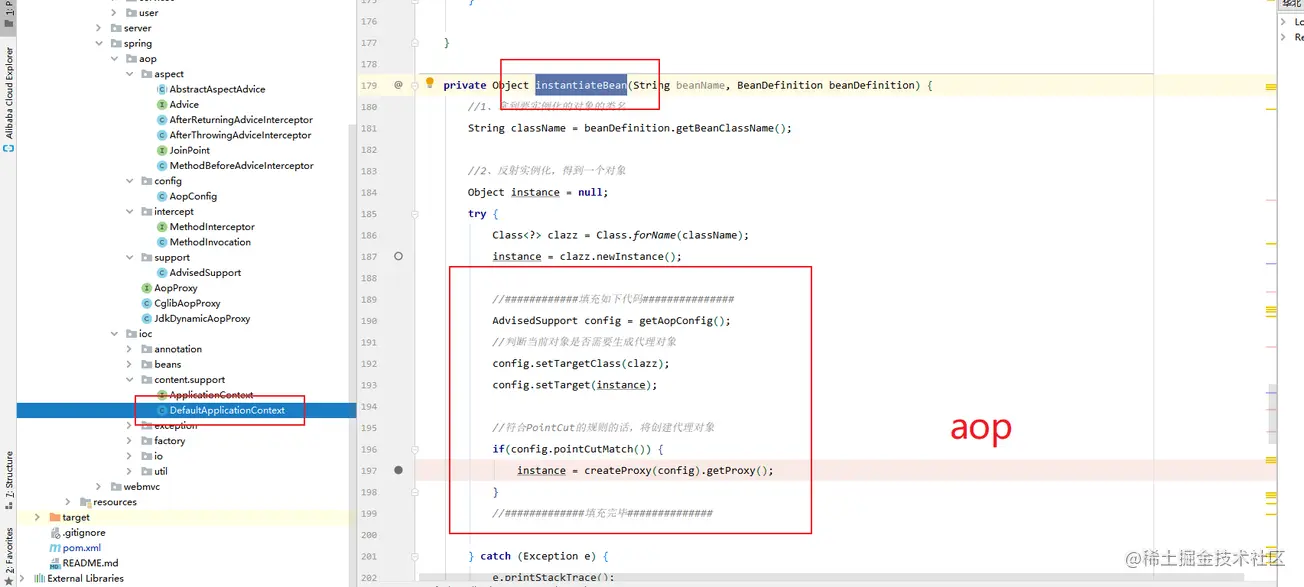The height and width of the screenshot is (587, 1304).
Task: Select the MethodInterceptor interface icon
Action: 162,227
